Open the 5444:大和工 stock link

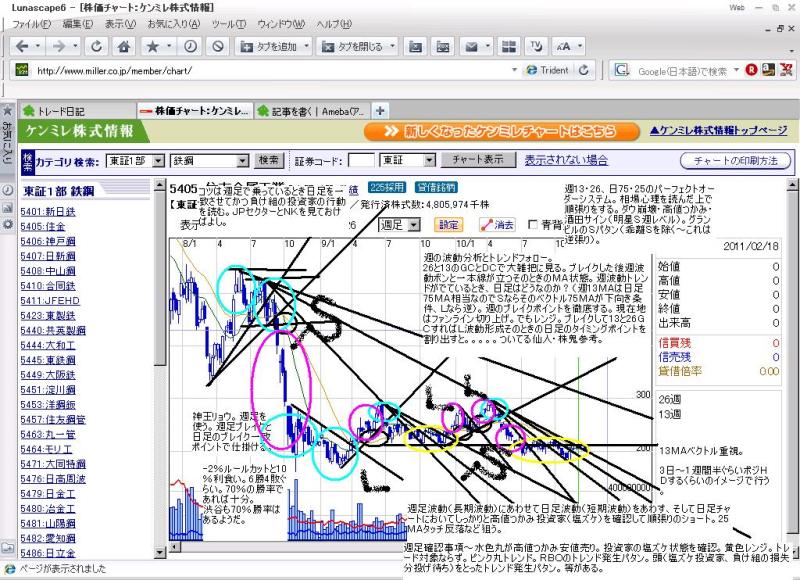48,345
